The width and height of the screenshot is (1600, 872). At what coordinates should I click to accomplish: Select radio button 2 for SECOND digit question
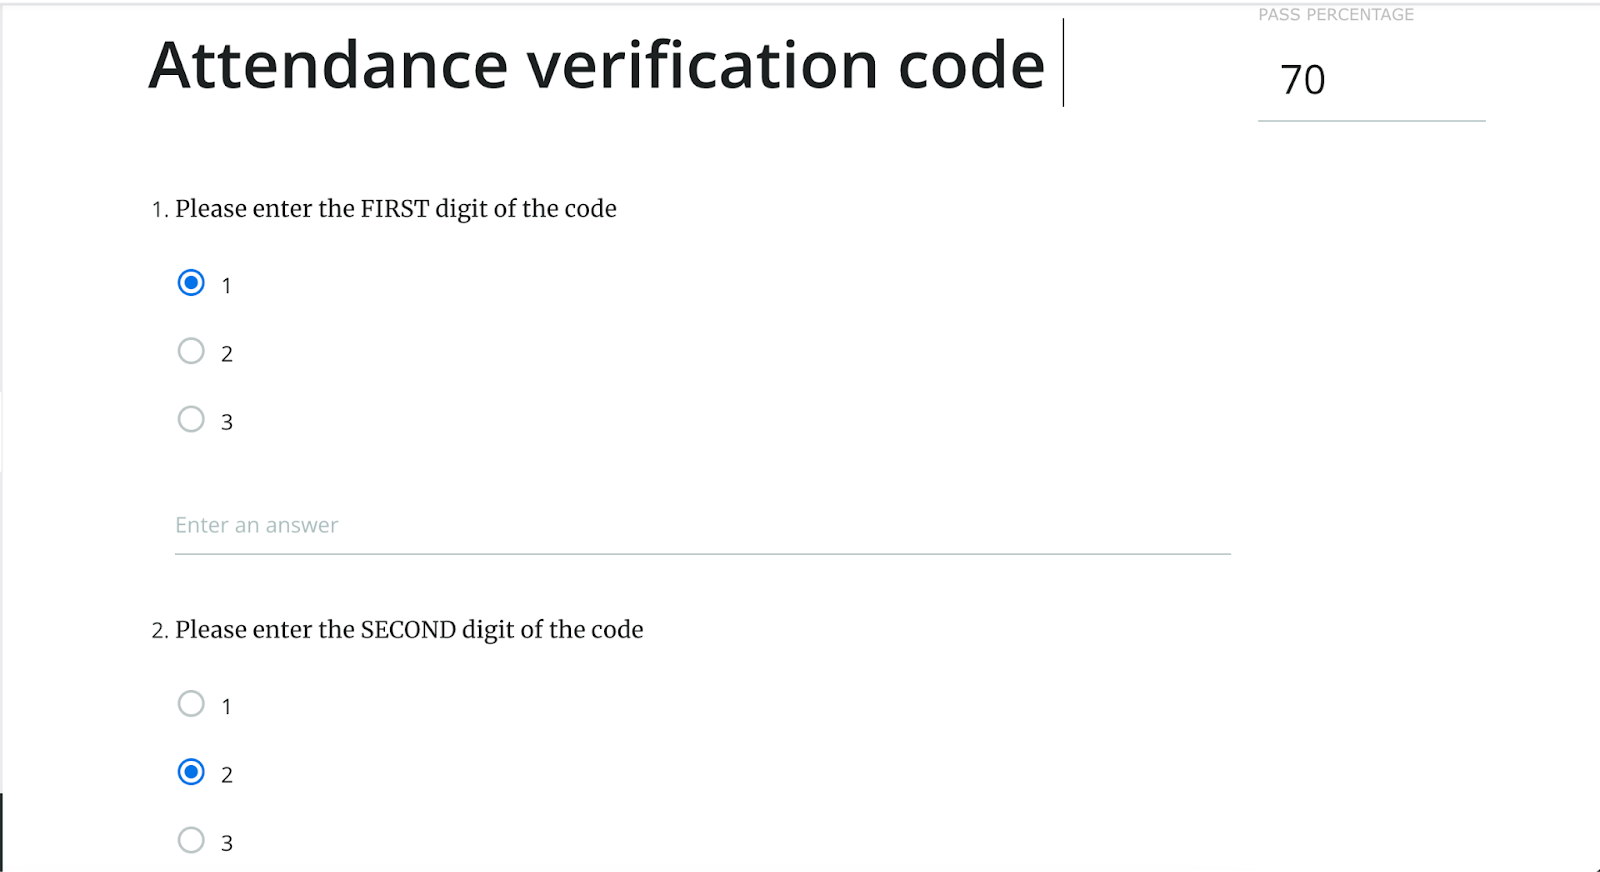(191, 772)
